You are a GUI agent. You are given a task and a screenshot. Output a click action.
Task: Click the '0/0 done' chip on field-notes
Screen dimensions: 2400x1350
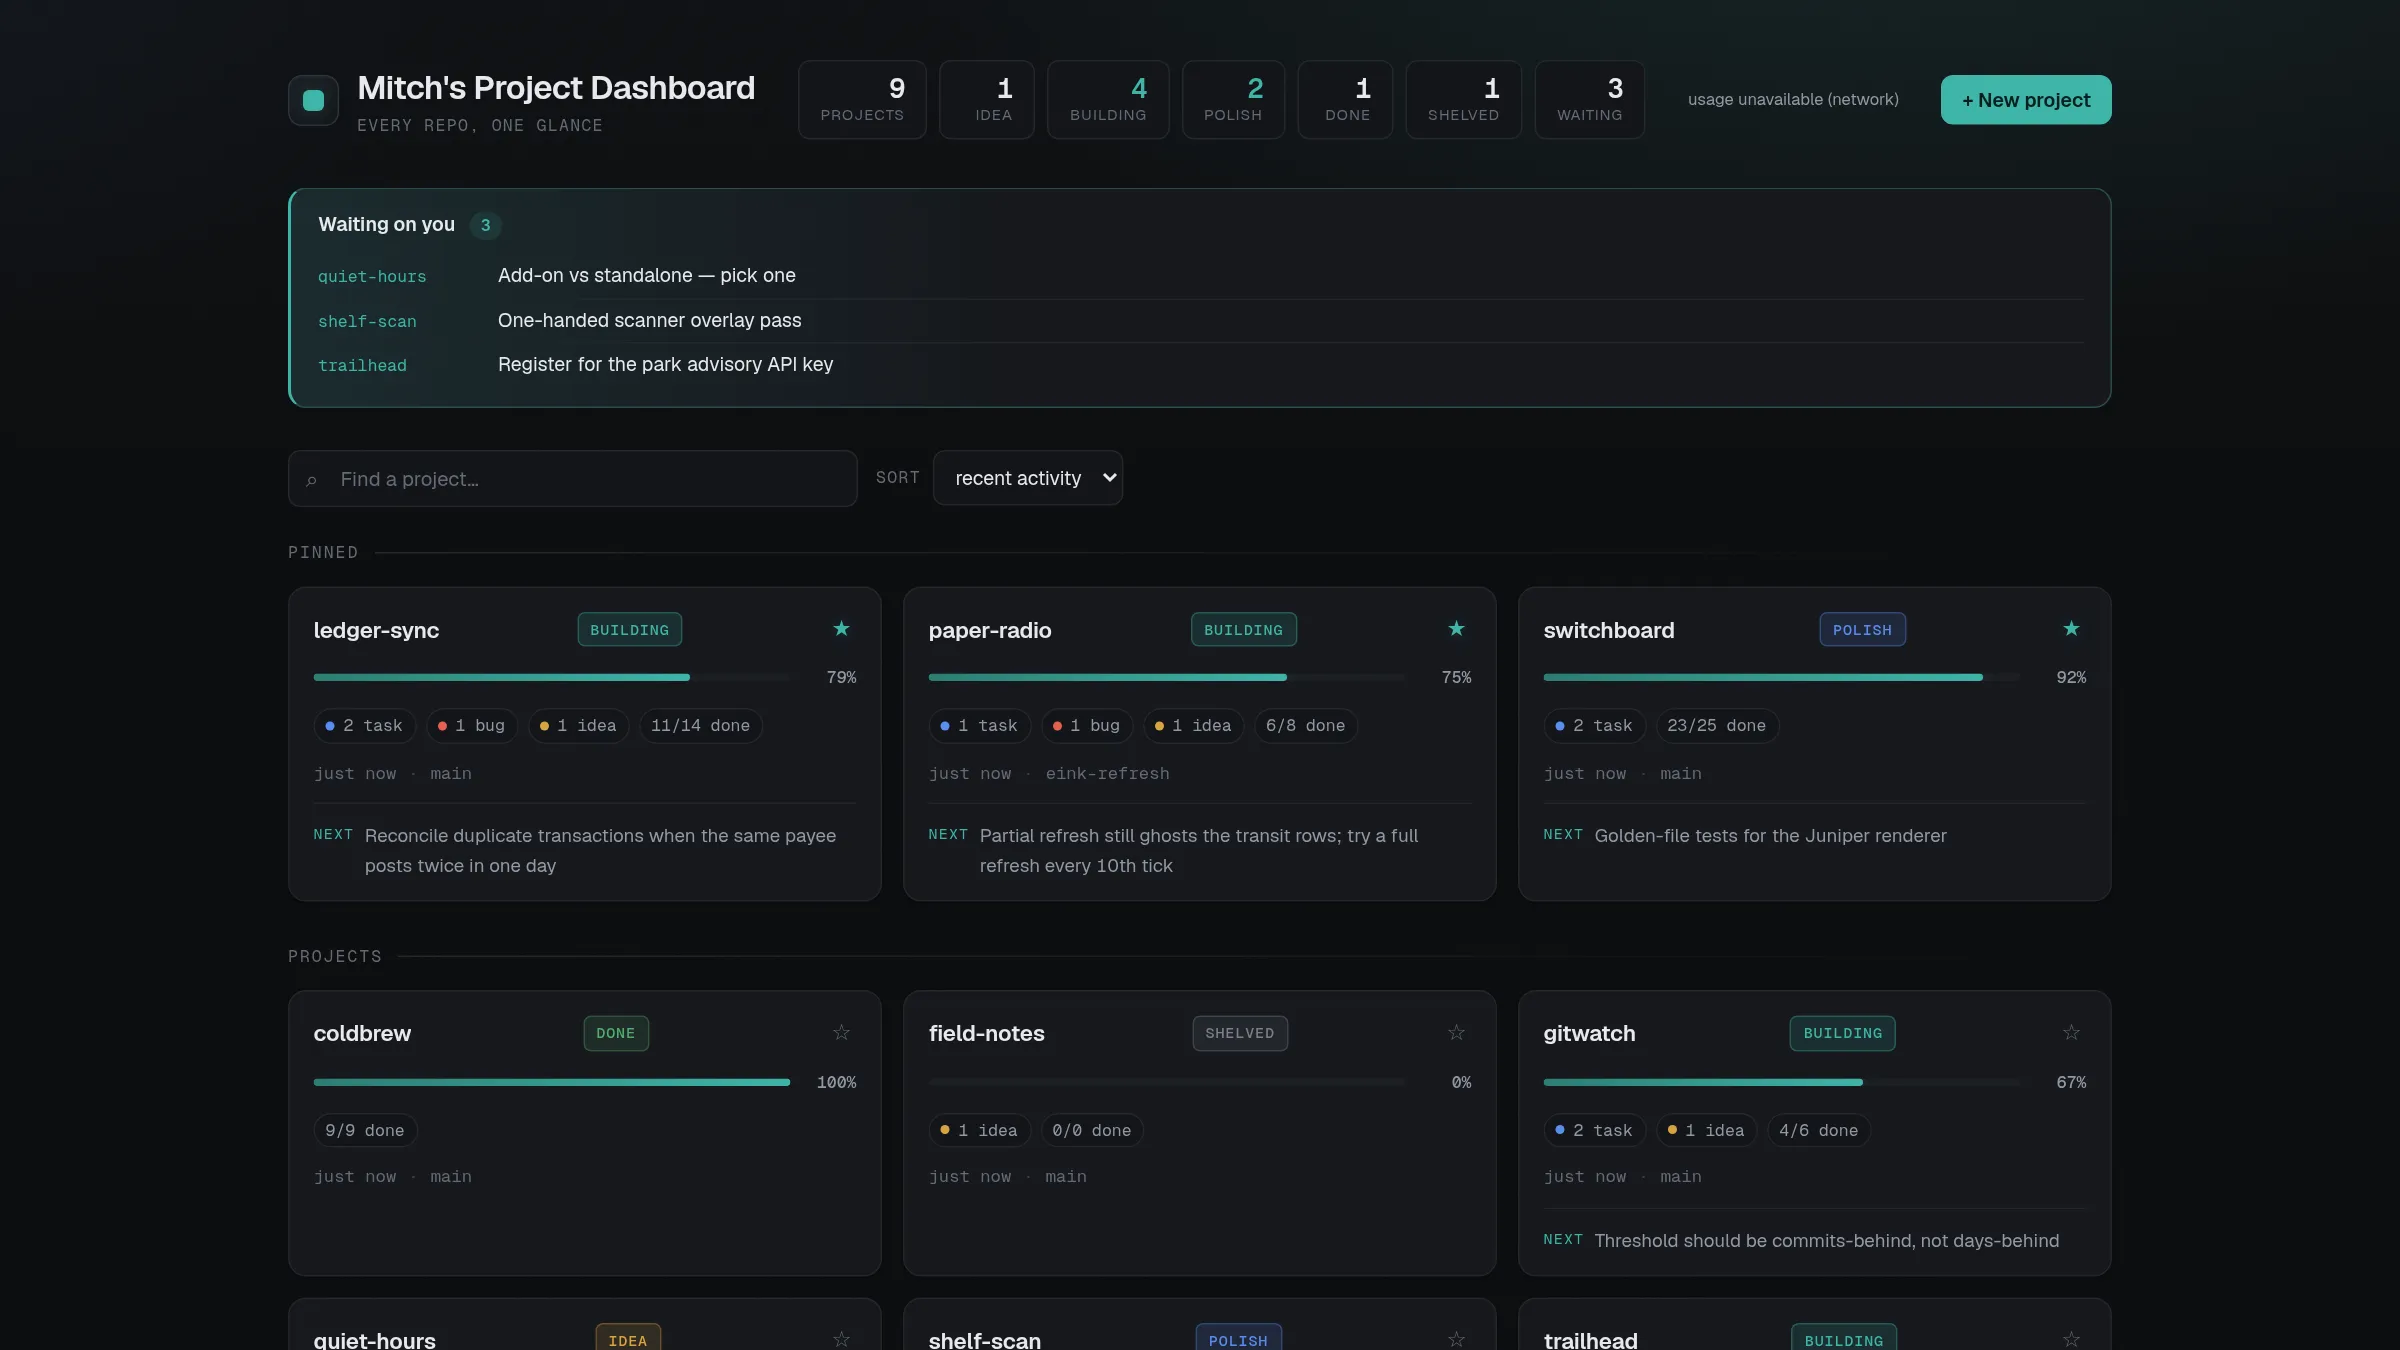[x=1092, y=1131]
